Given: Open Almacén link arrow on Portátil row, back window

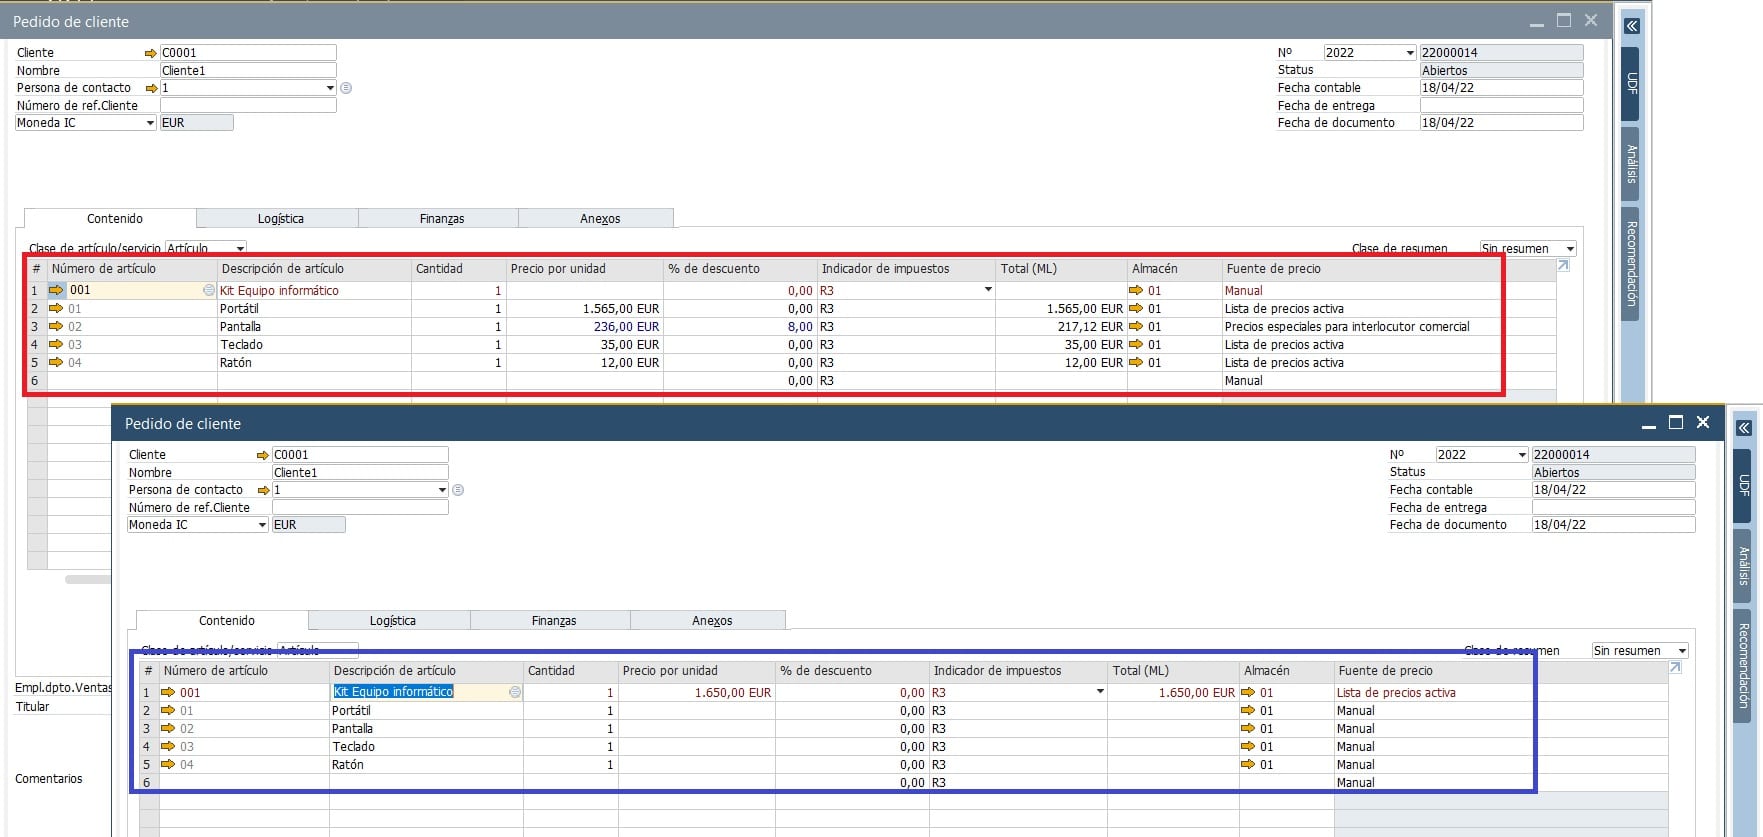Looking at the screenshot, I should 1136,308.
